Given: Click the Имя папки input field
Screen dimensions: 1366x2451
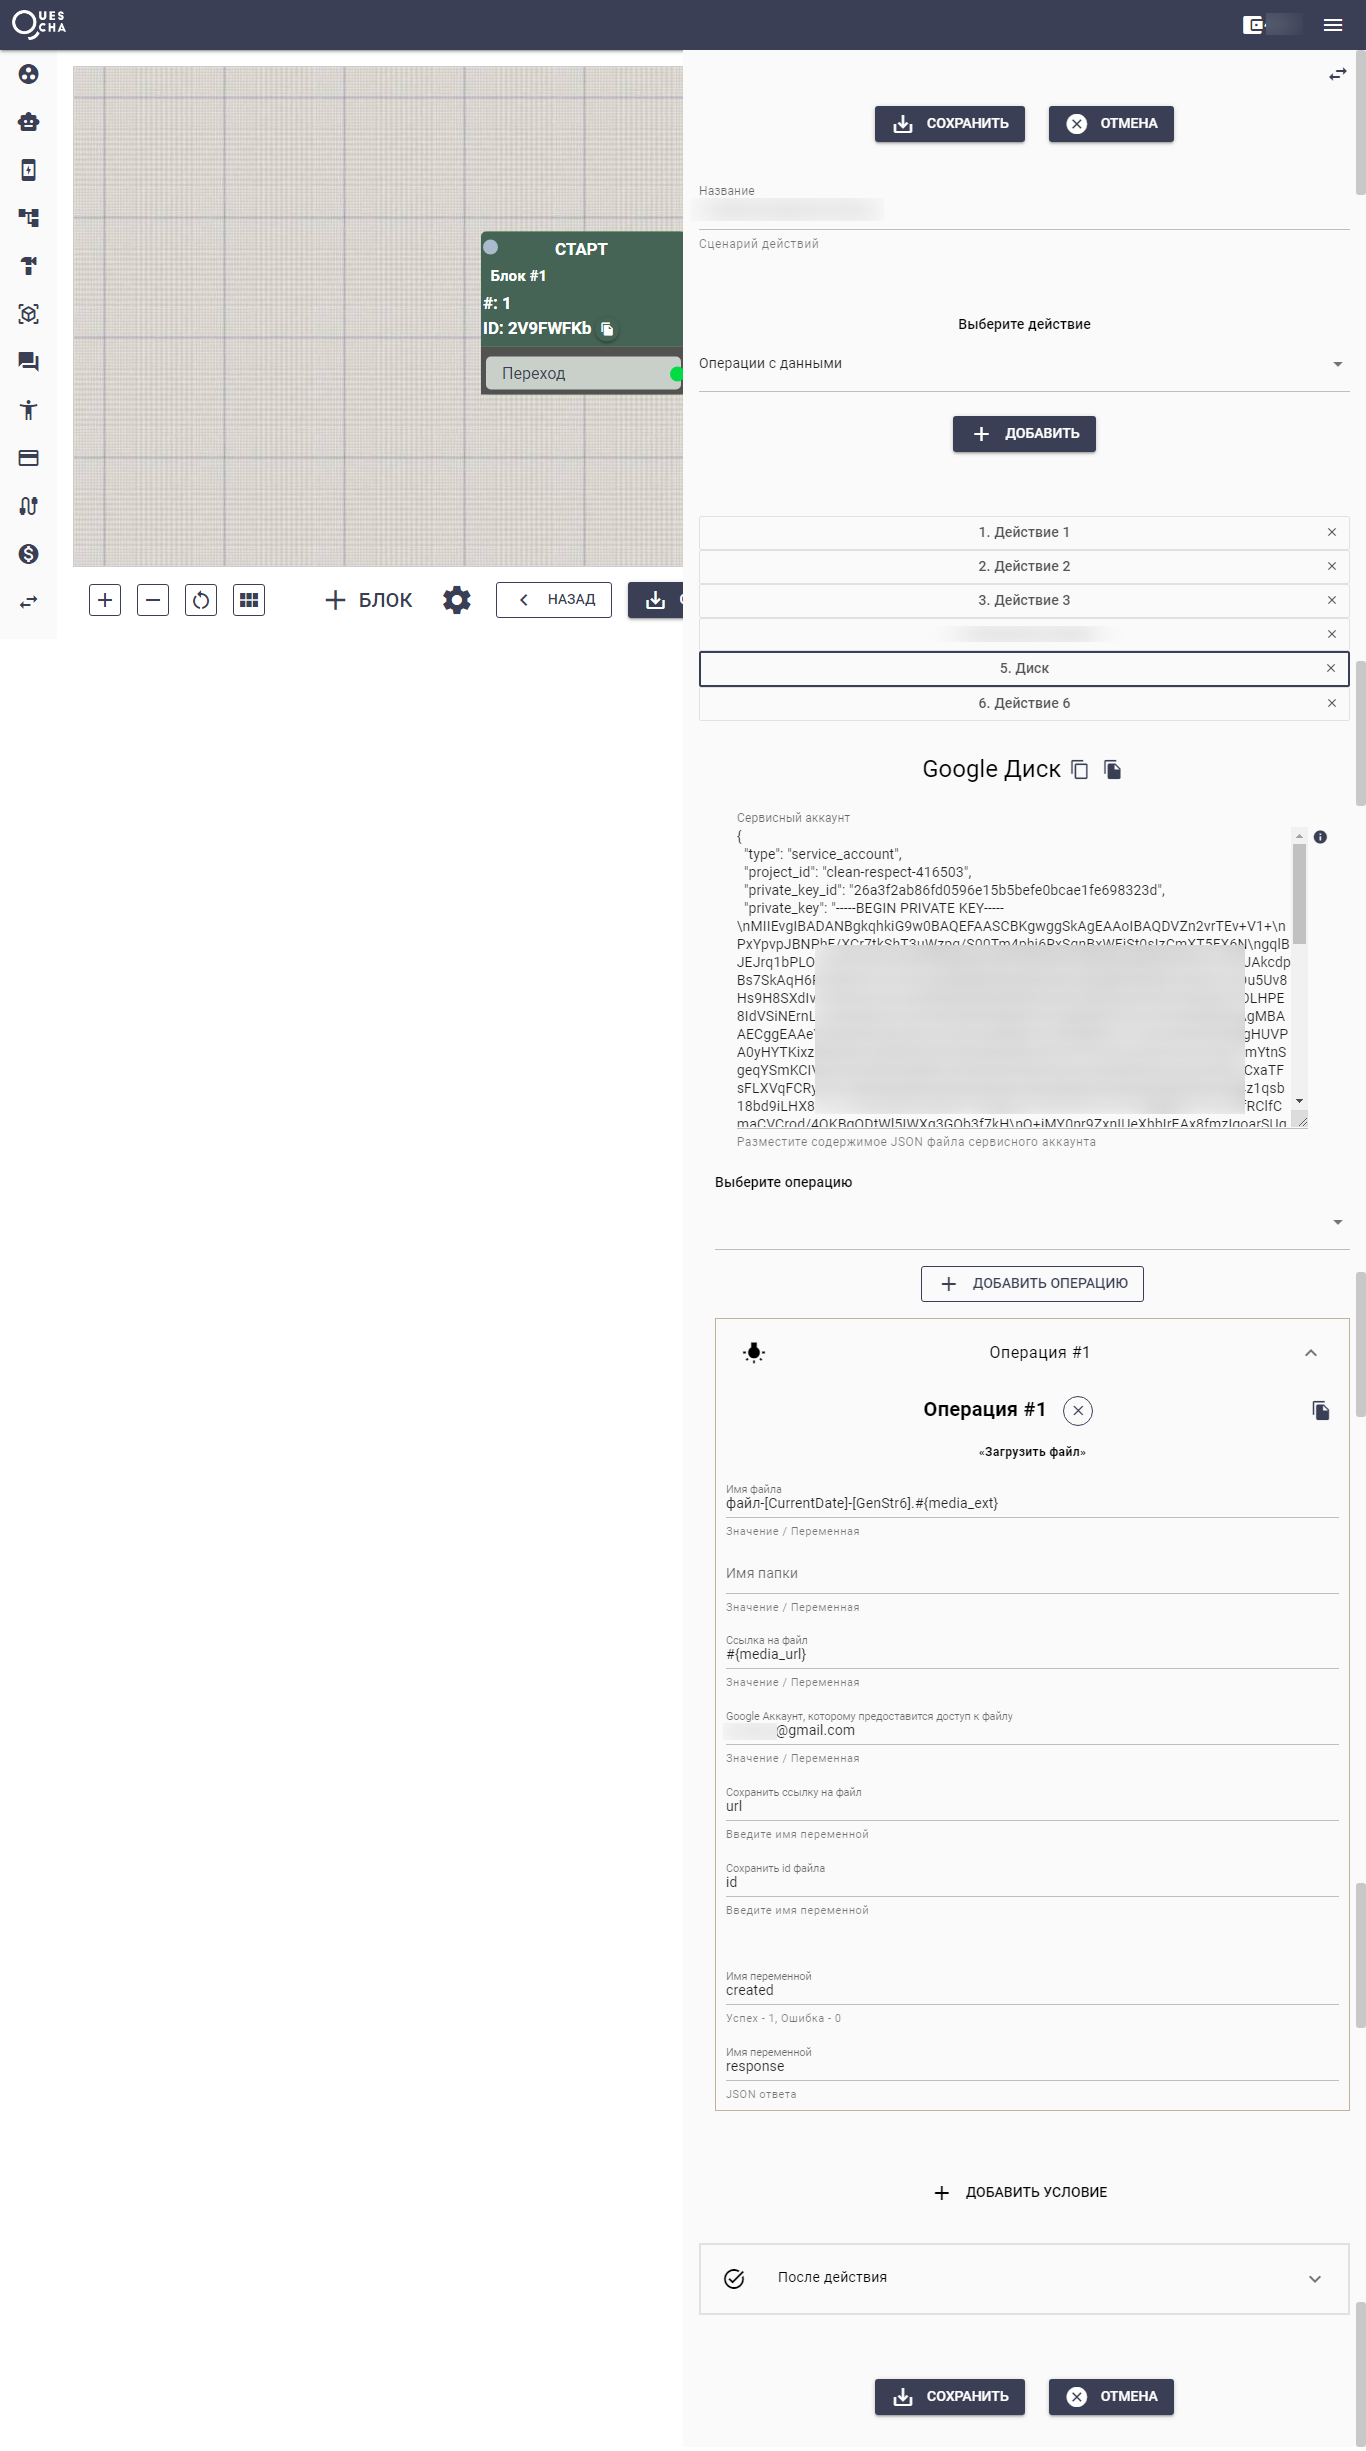Looking at the screenshot, I should (x=1031, y=1574).
